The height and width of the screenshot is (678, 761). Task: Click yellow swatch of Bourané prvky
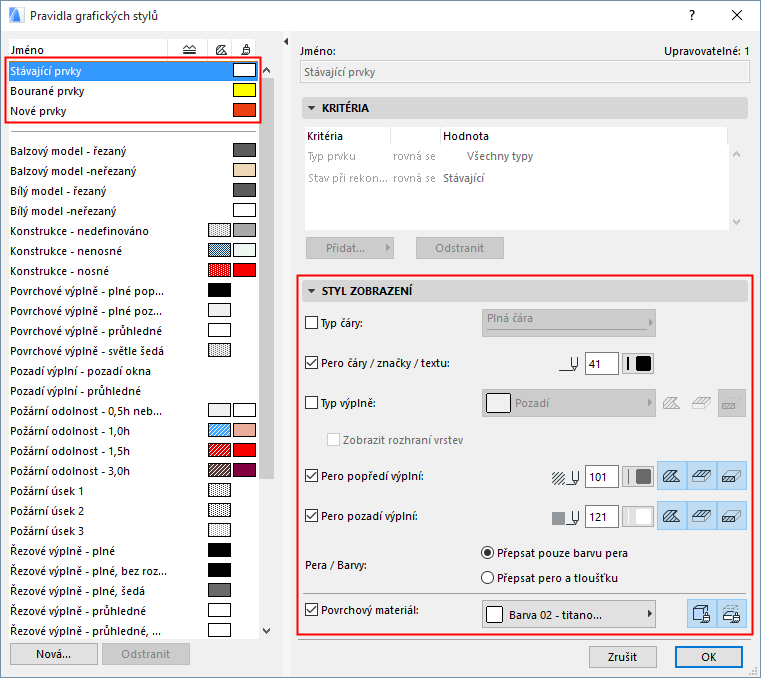click(x=244, y=90)
